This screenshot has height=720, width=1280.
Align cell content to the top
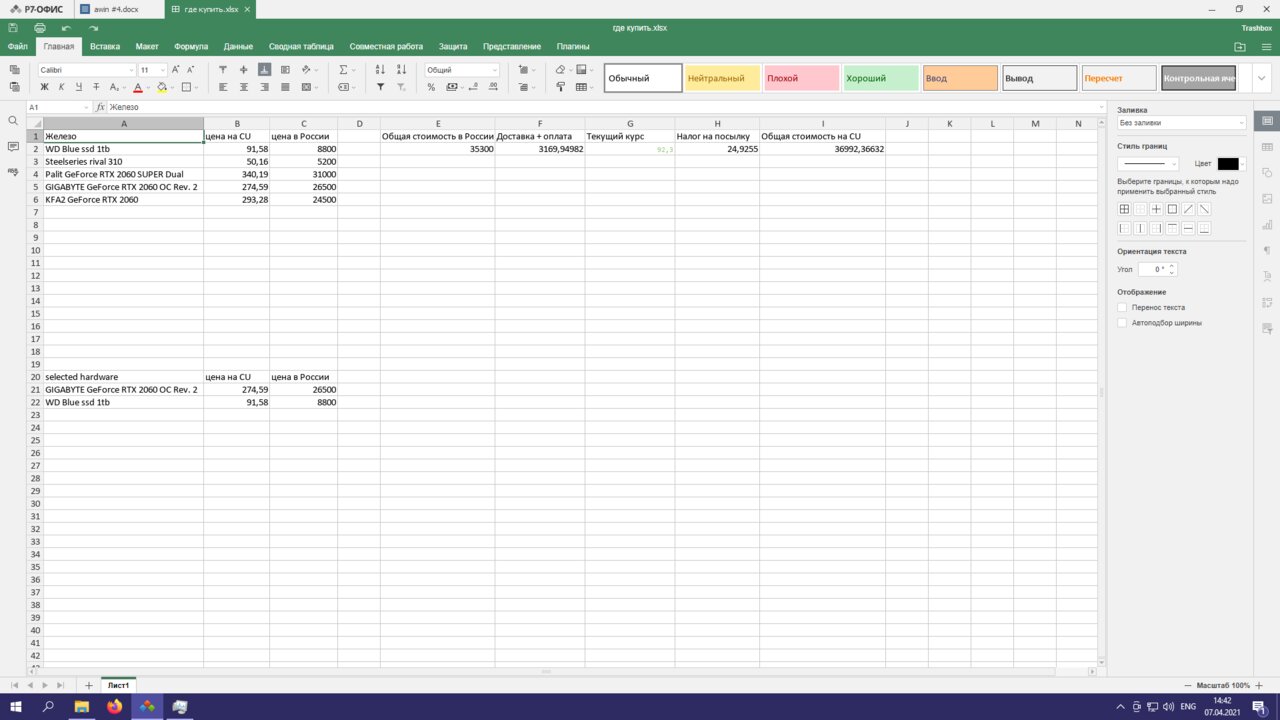click(x=223, y=70)
